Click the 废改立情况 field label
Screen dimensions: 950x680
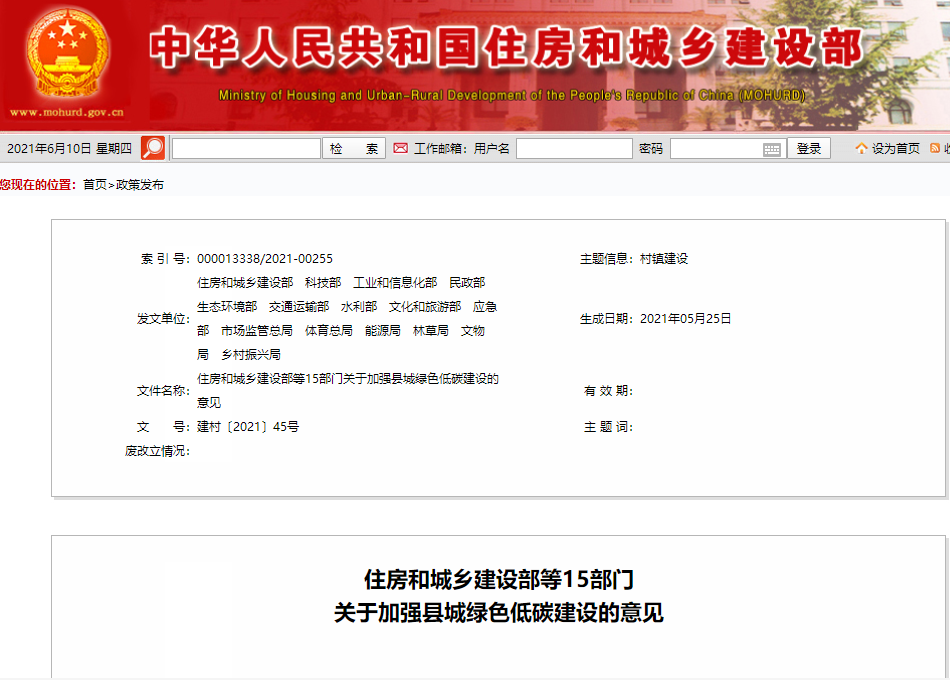tap(158, 451)
